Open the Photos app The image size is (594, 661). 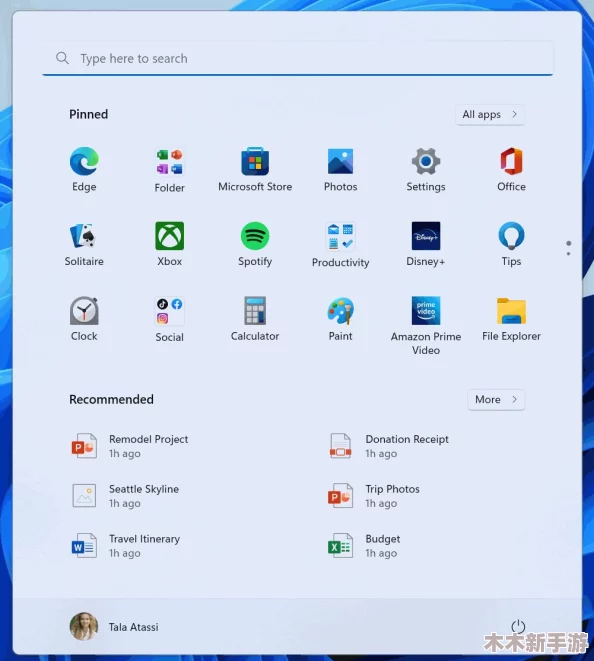(340, 161)
